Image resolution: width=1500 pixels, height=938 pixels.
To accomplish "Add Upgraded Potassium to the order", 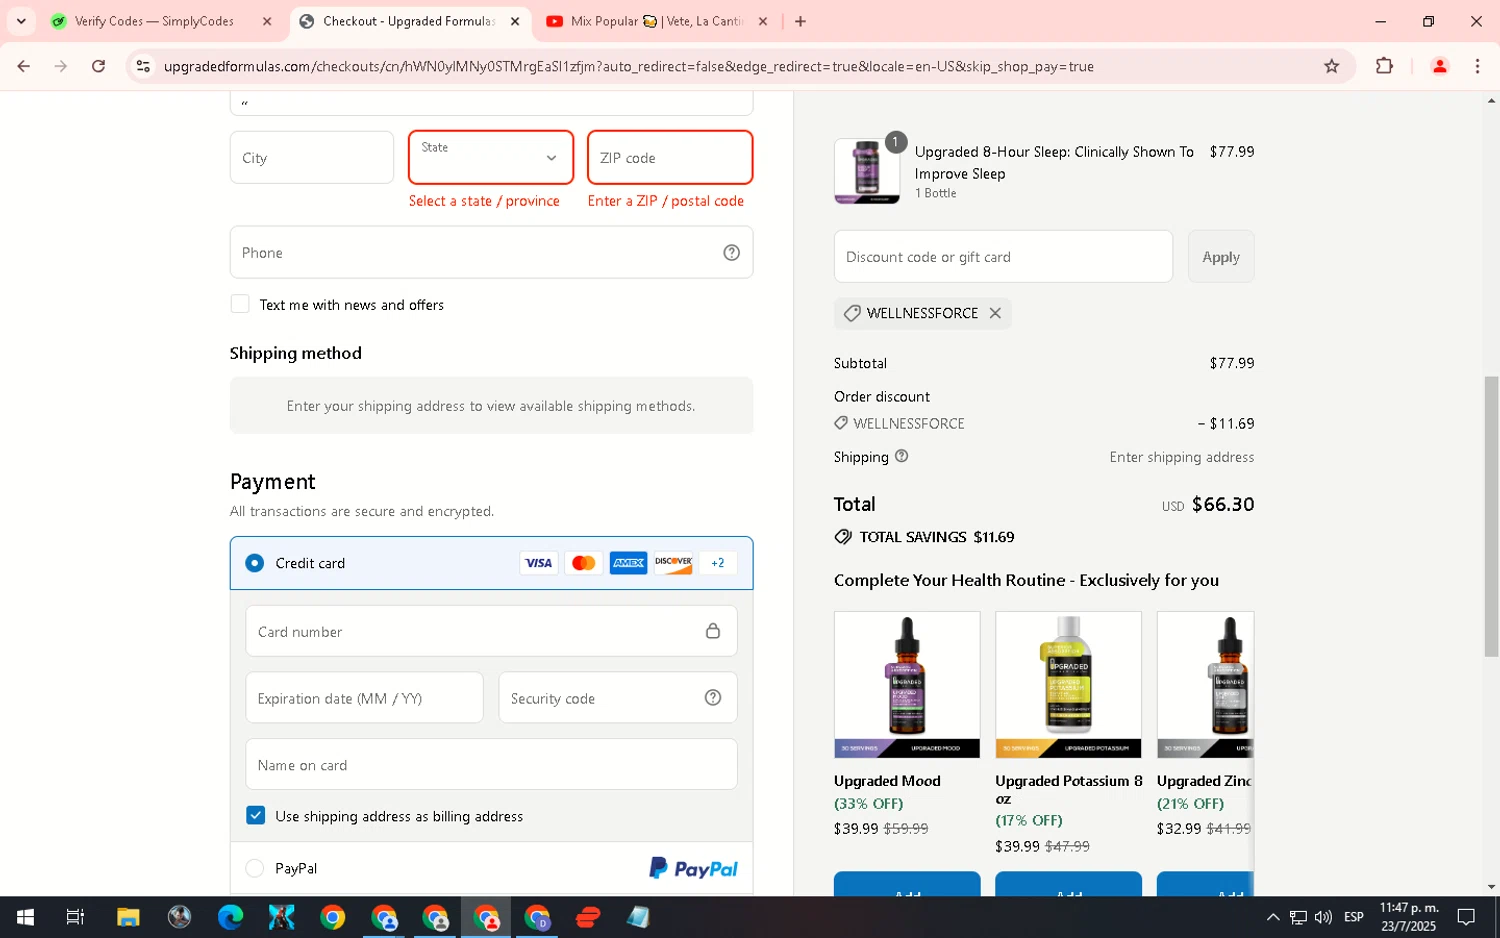I will tap(1068, 884).
